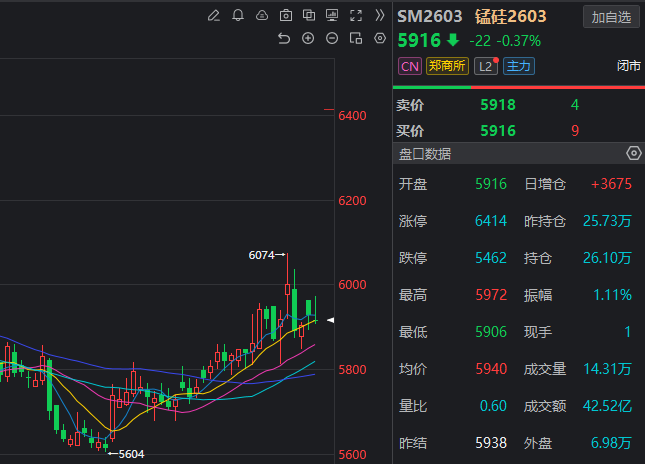Image resolution: width=645 pixels, height=464 pixels.
Task: Click the chart layout window icon
Action: [x=356, y=39]
